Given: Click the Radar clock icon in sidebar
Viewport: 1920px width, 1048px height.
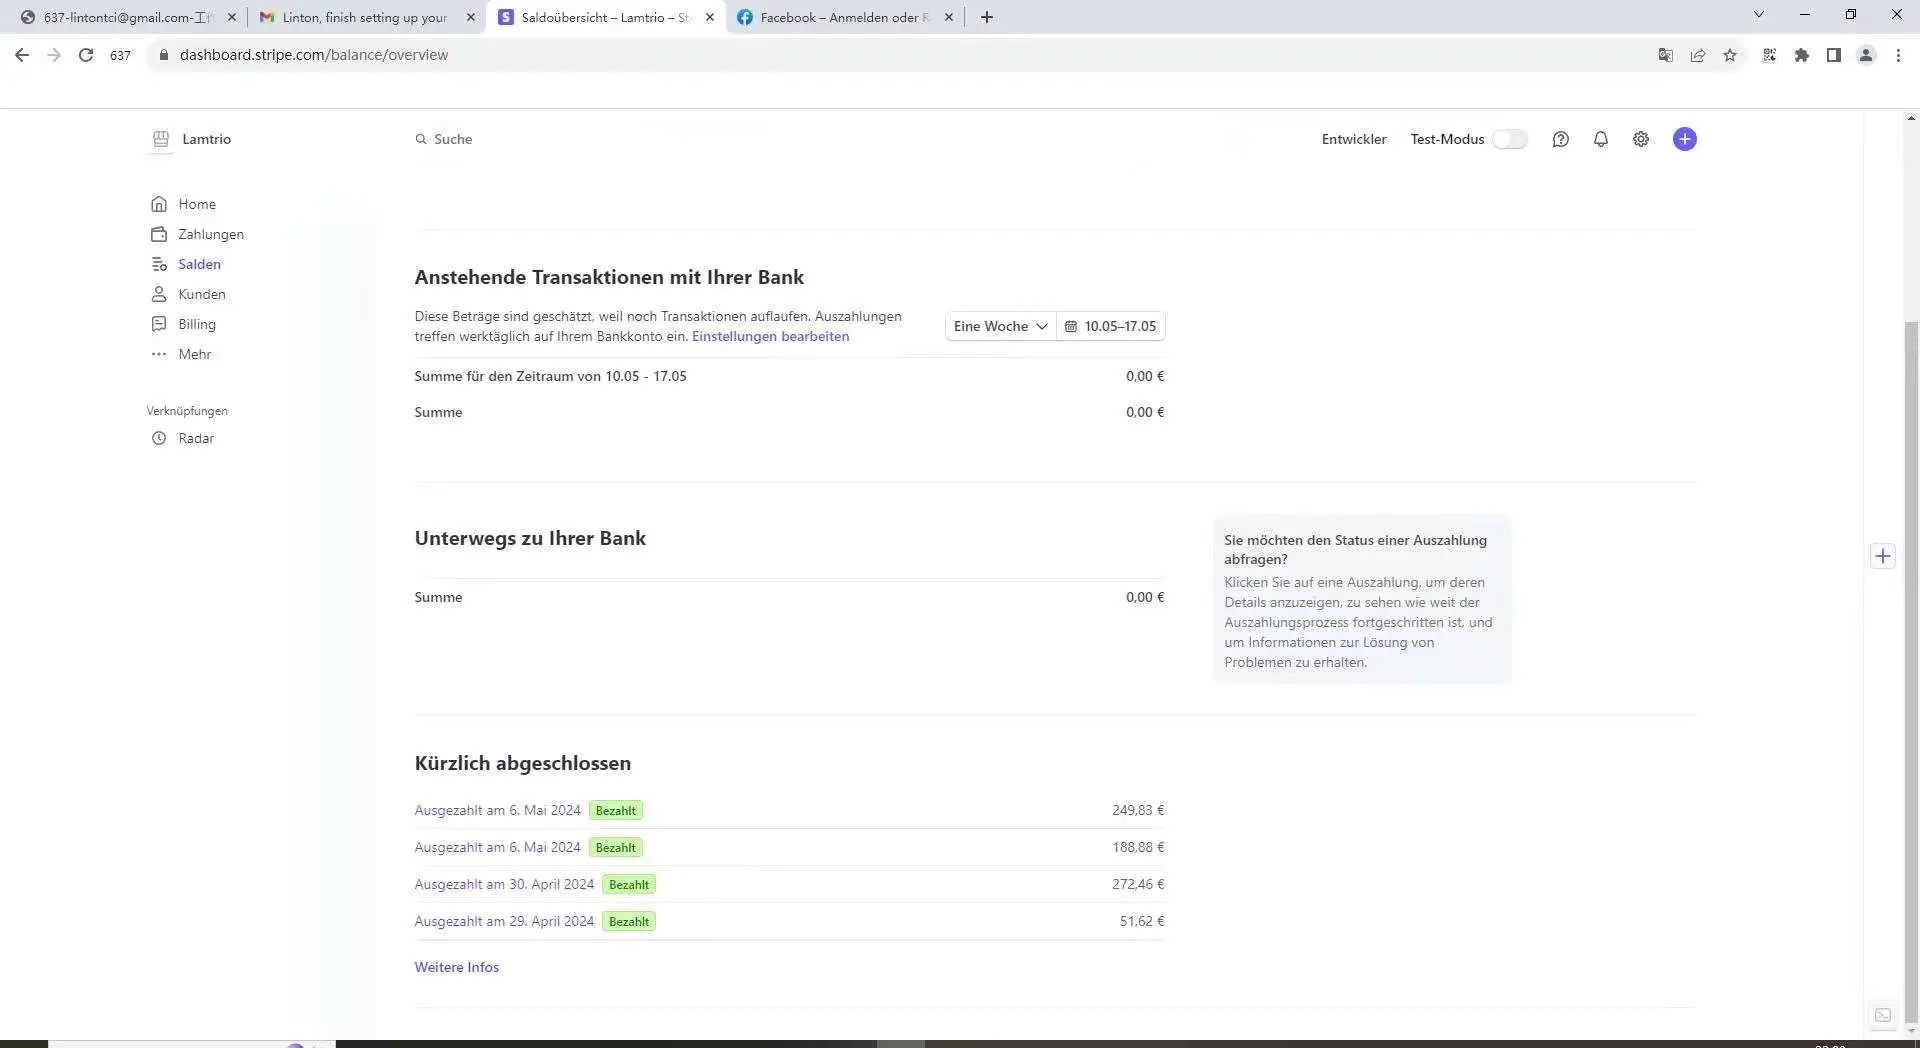Looking at the screenshot, I should (x=159, y=438).
